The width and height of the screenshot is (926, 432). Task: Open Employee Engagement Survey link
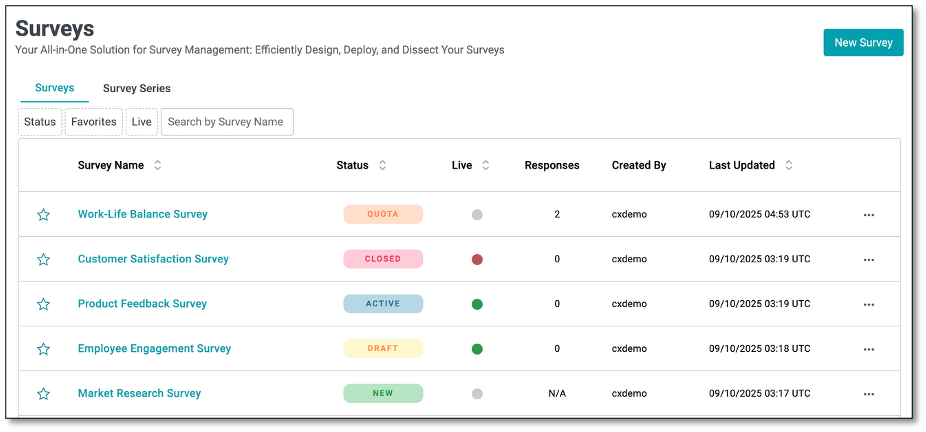tap(155, 349)
